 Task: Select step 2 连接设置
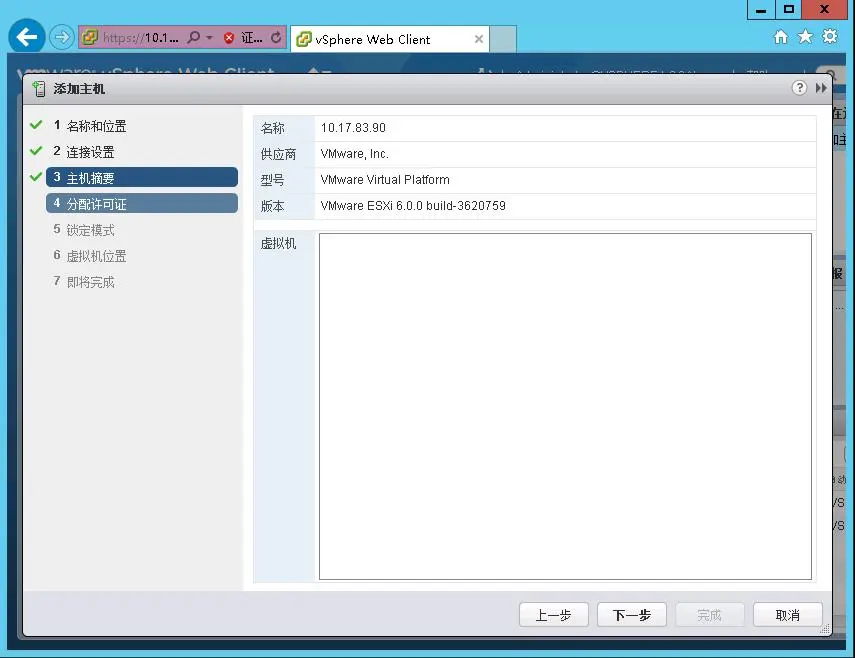coord(142,152)
